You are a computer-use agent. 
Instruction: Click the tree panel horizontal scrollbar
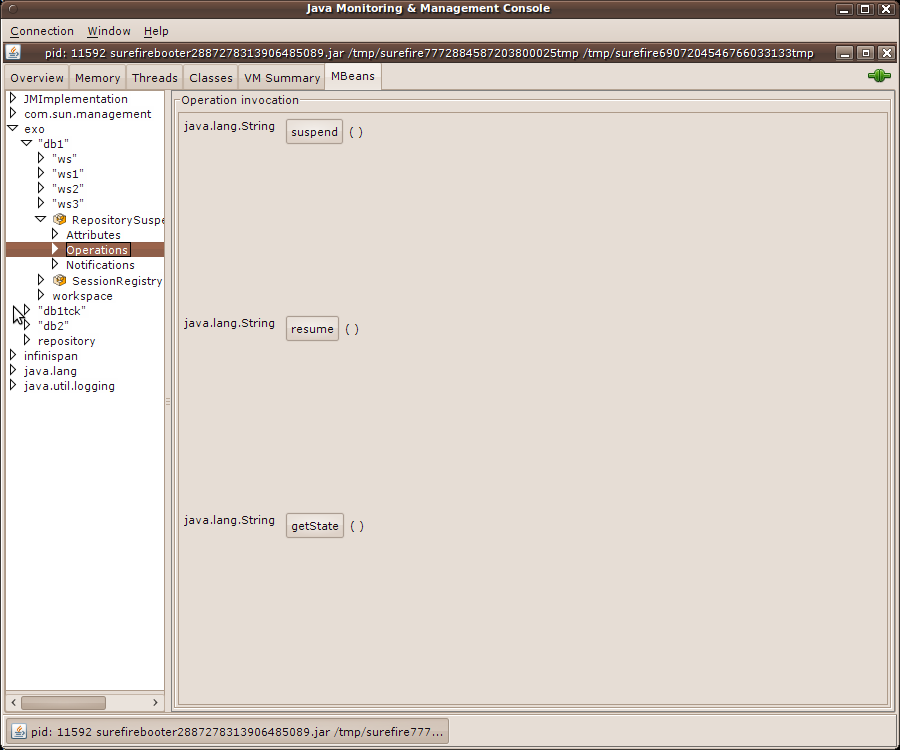64,703
